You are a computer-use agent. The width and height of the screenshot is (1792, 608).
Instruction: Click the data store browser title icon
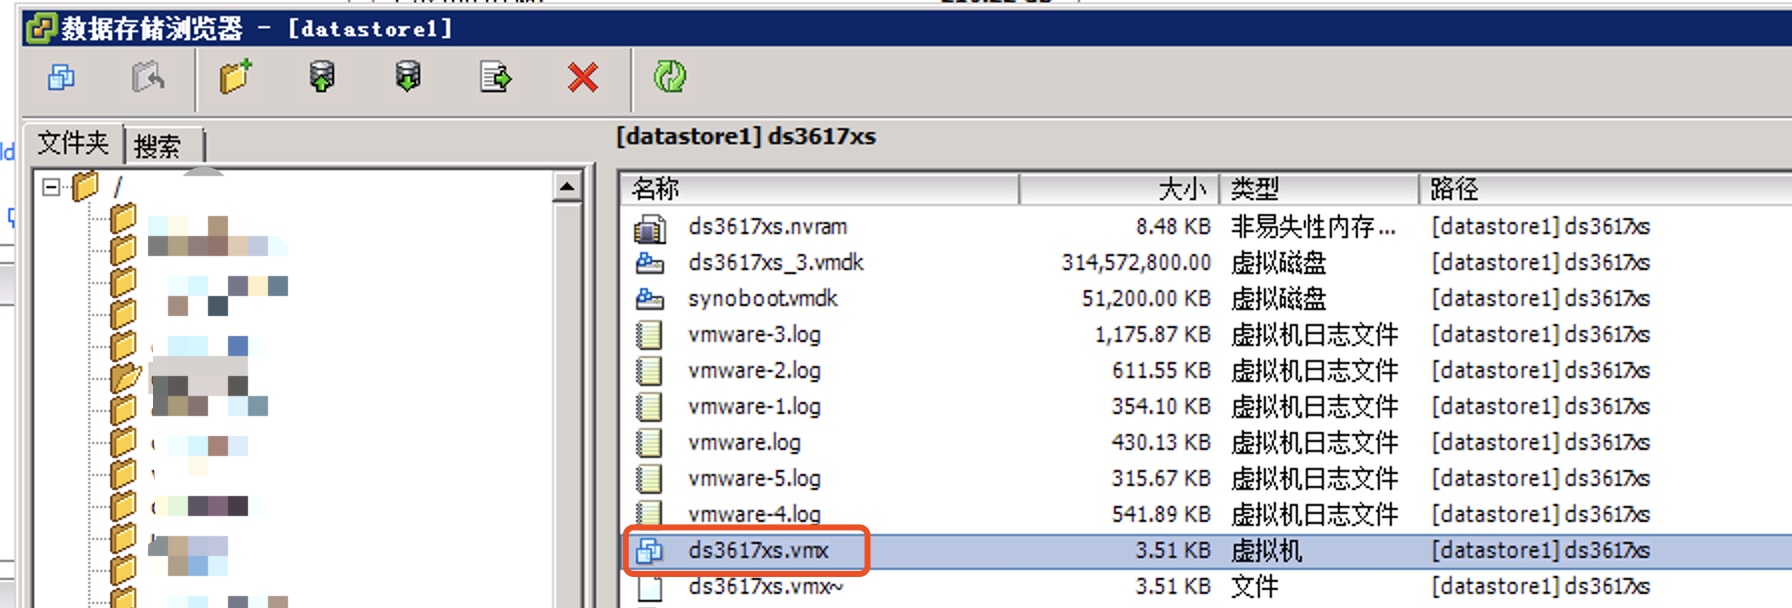tap(41, 28)
